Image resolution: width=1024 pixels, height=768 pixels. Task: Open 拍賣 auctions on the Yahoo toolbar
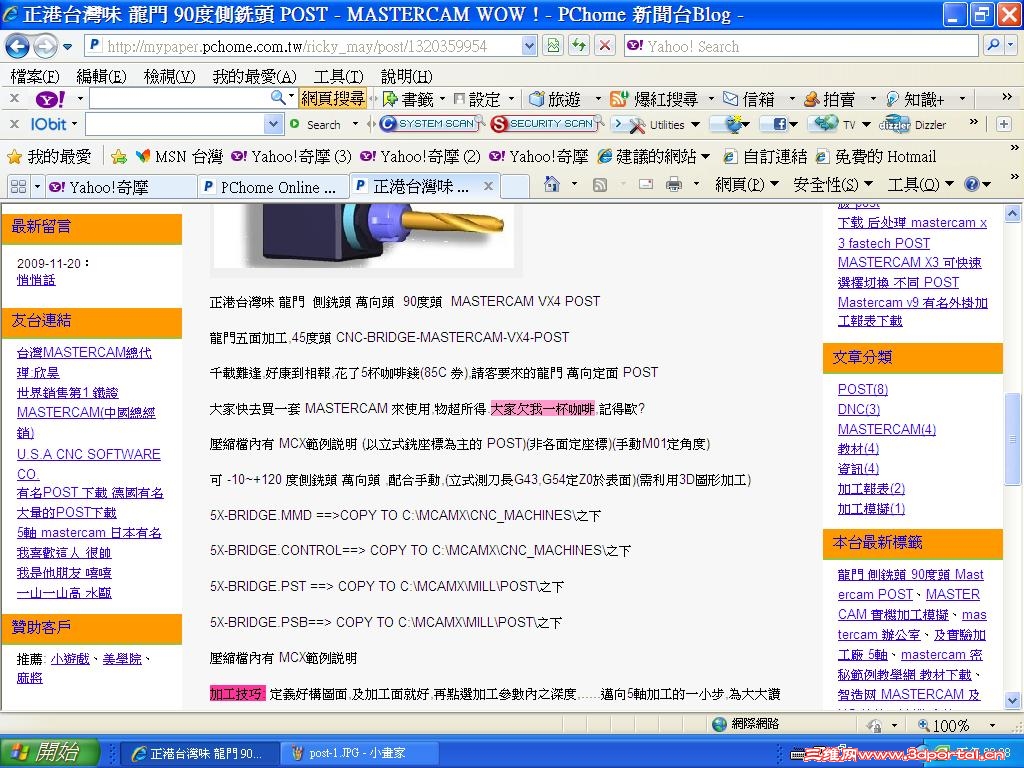tap(830, 99)
